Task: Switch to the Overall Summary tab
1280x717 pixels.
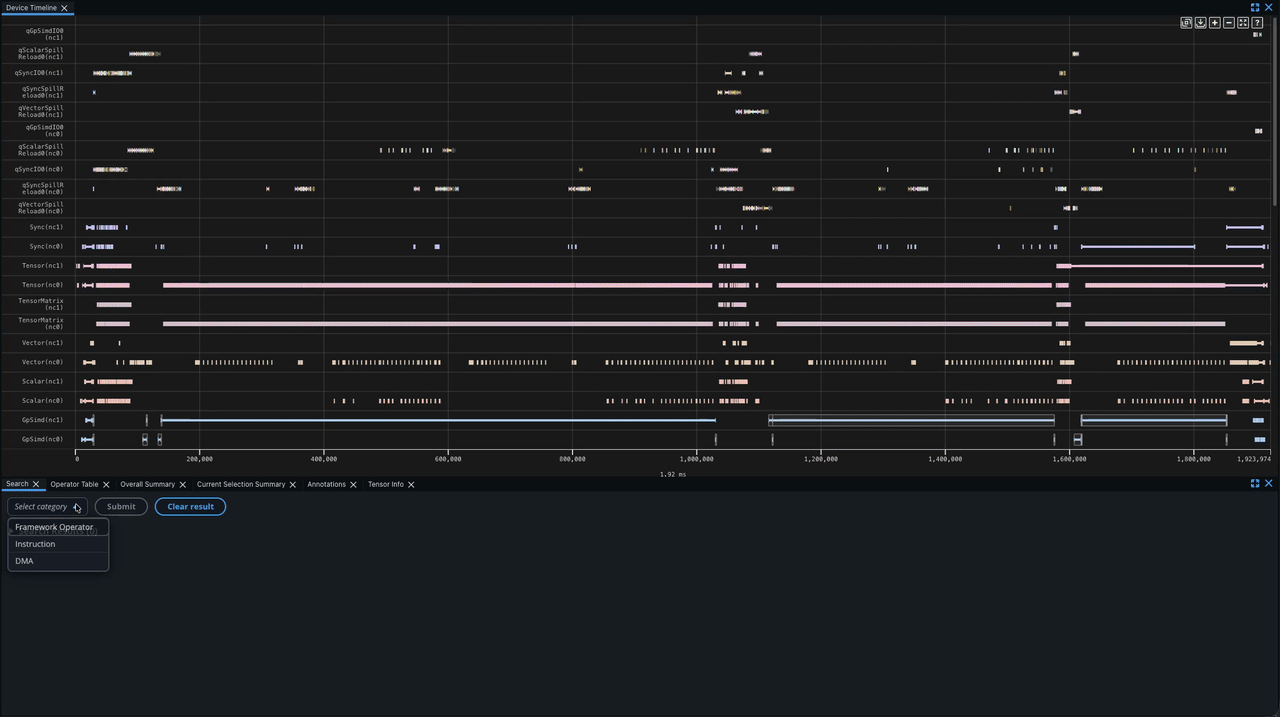Action: click(x=147, y=484)
